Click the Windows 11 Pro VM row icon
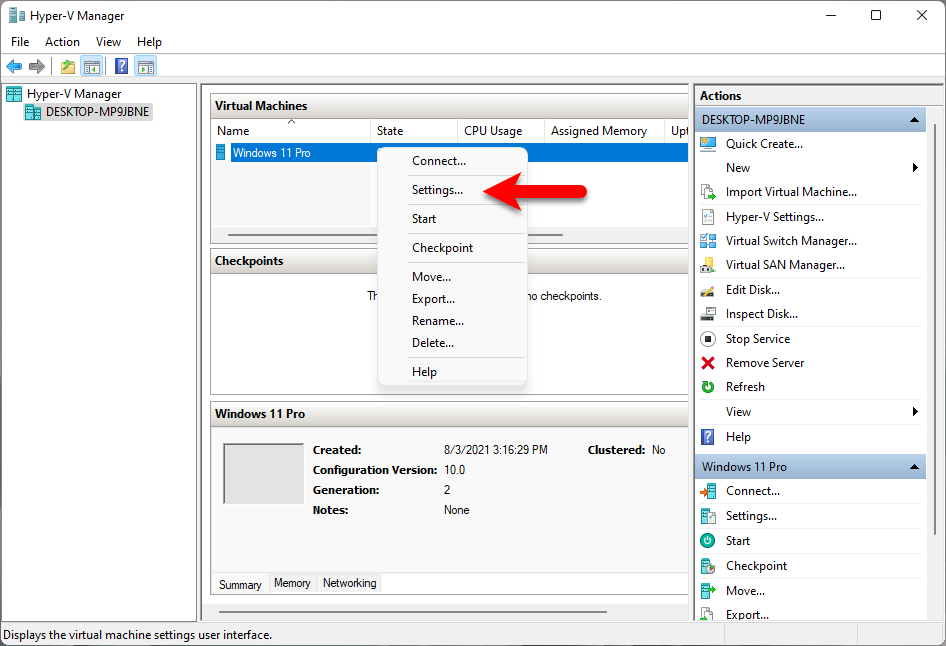This screenshot has height=646, width=946. [221, 153]
